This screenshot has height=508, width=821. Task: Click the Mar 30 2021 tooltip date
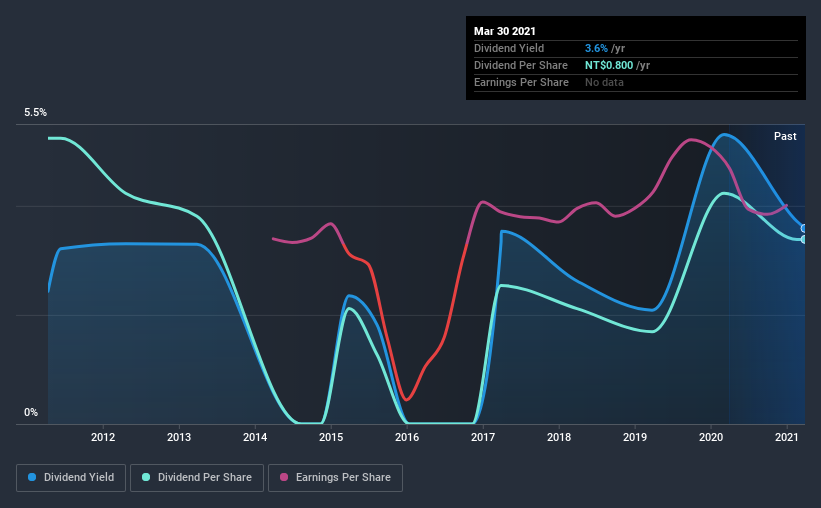(x=505, y=31)
